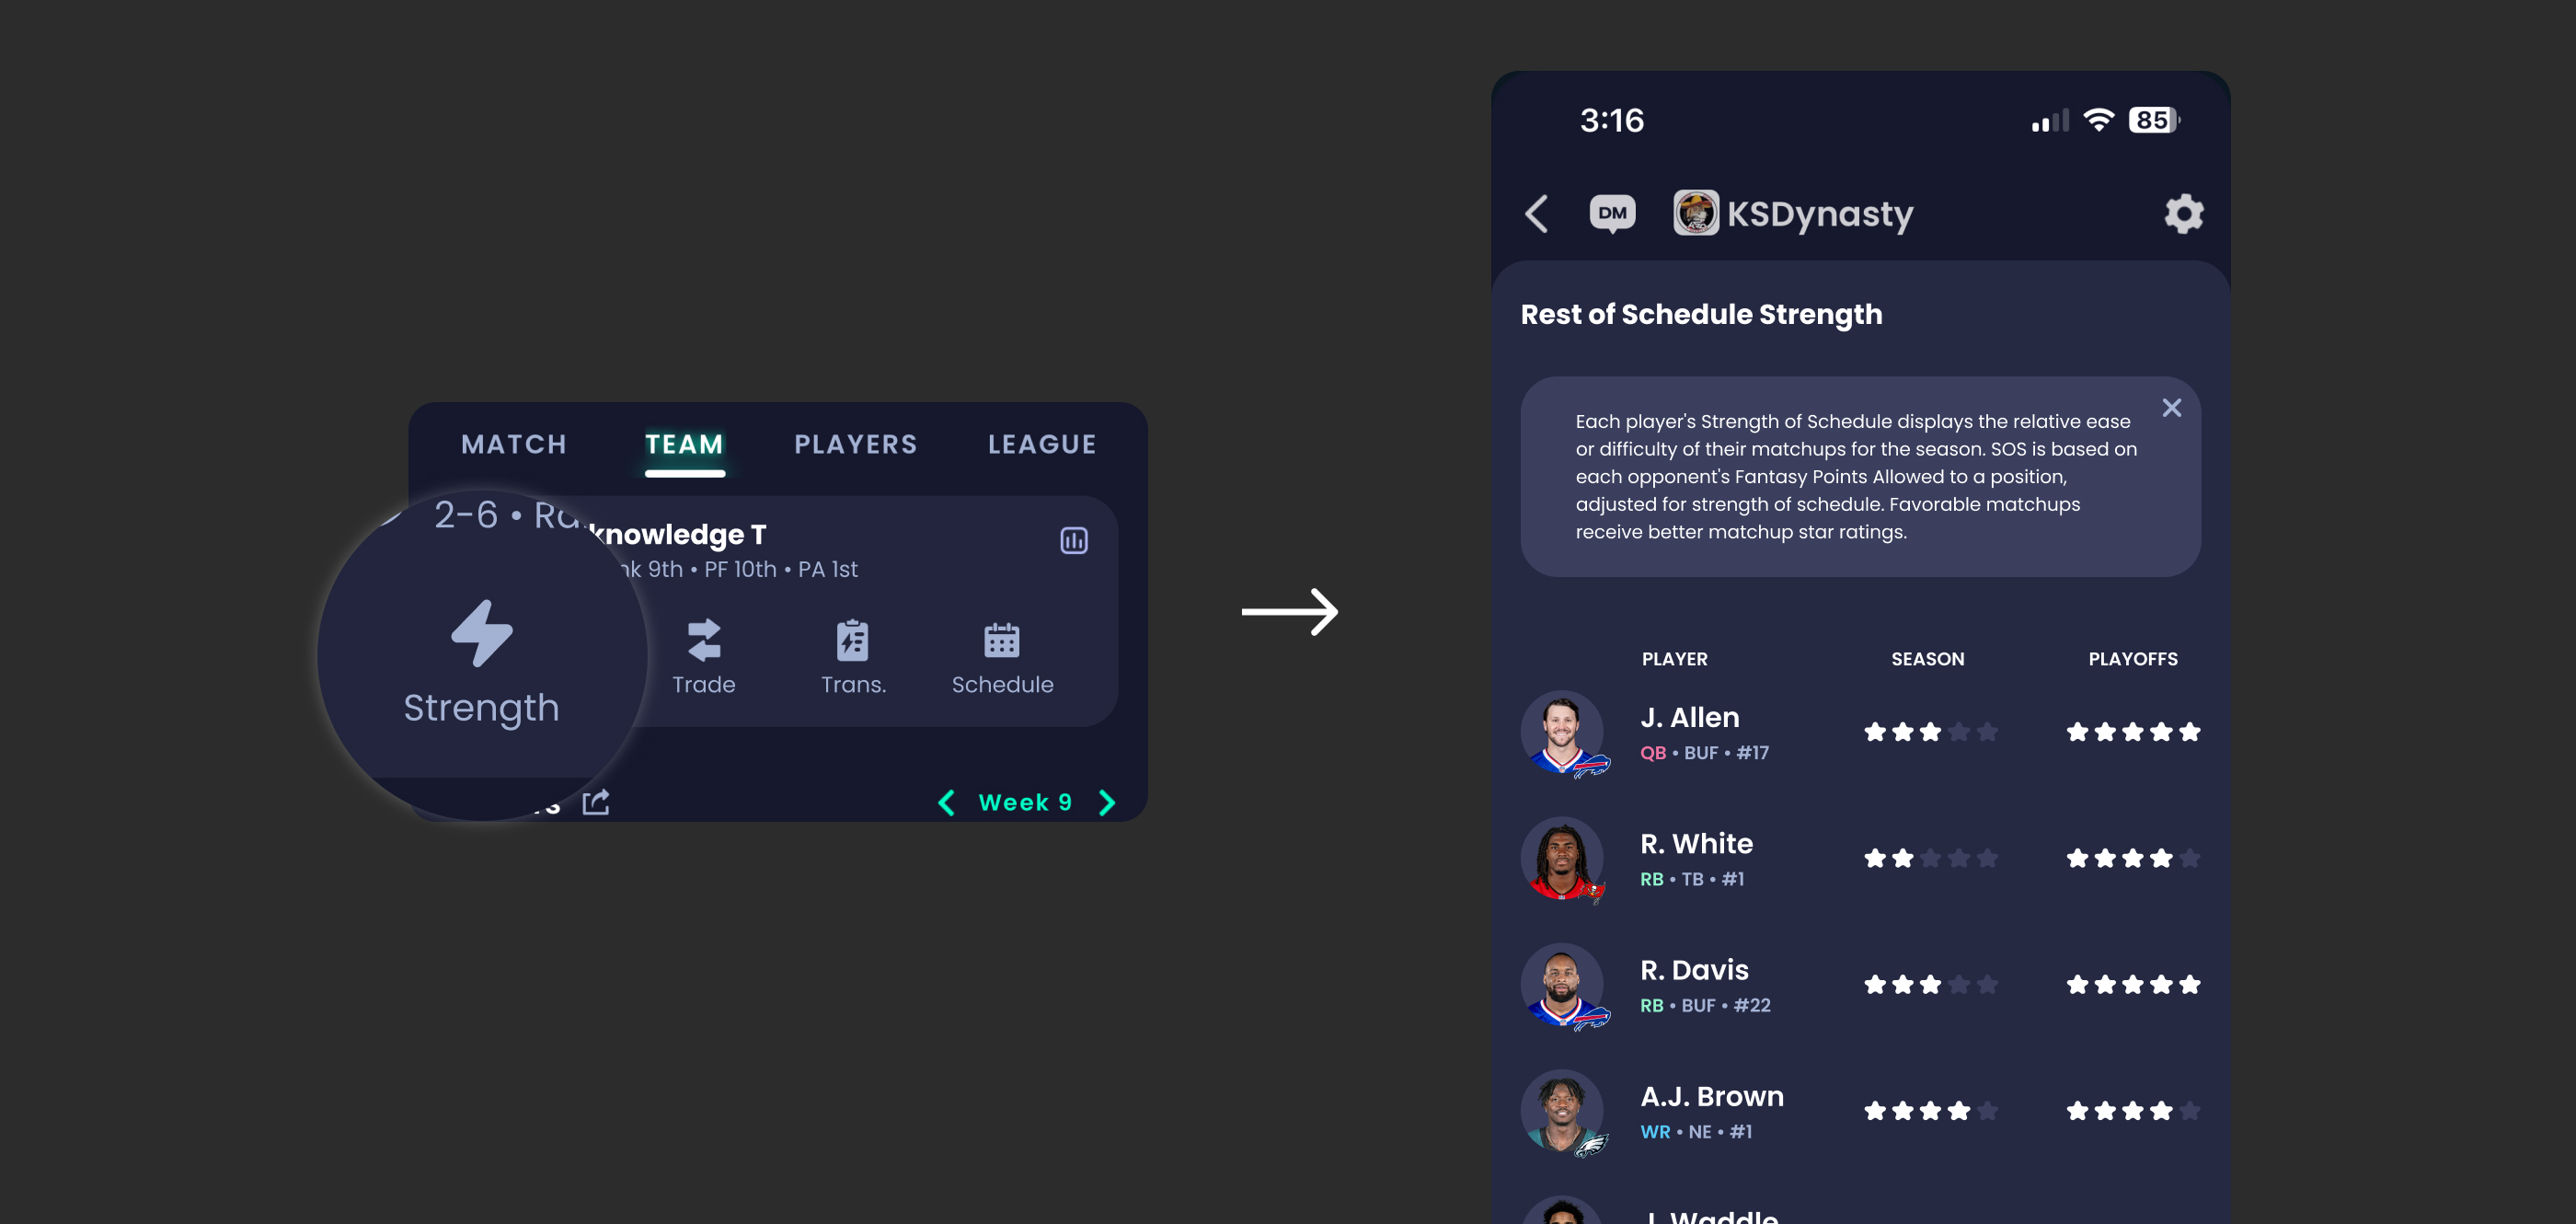Tap J. Allen season star rating
Viewport: 2576px width, 1224px height.
coord(1930,732)
